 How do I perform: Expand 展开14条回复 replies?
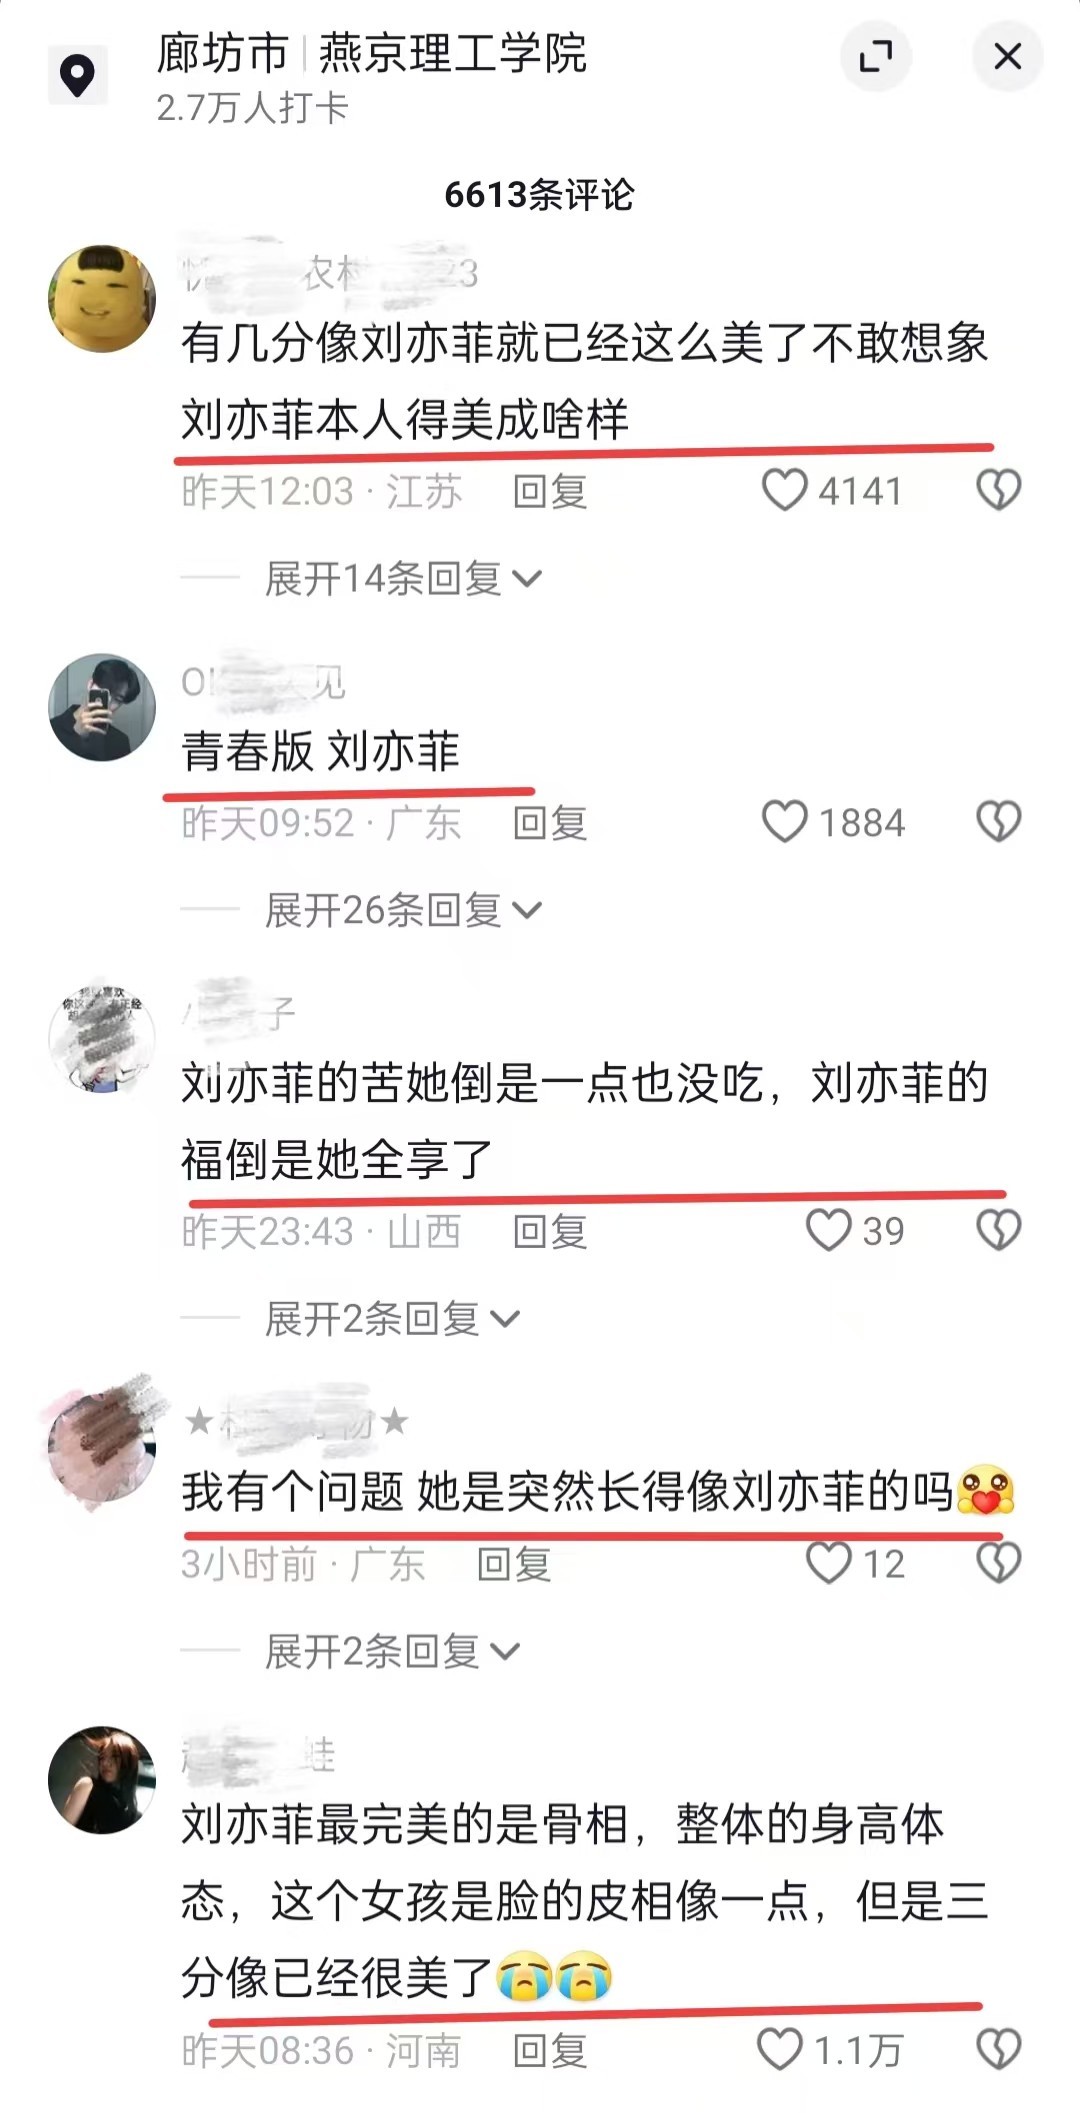[x=403, y=578]
